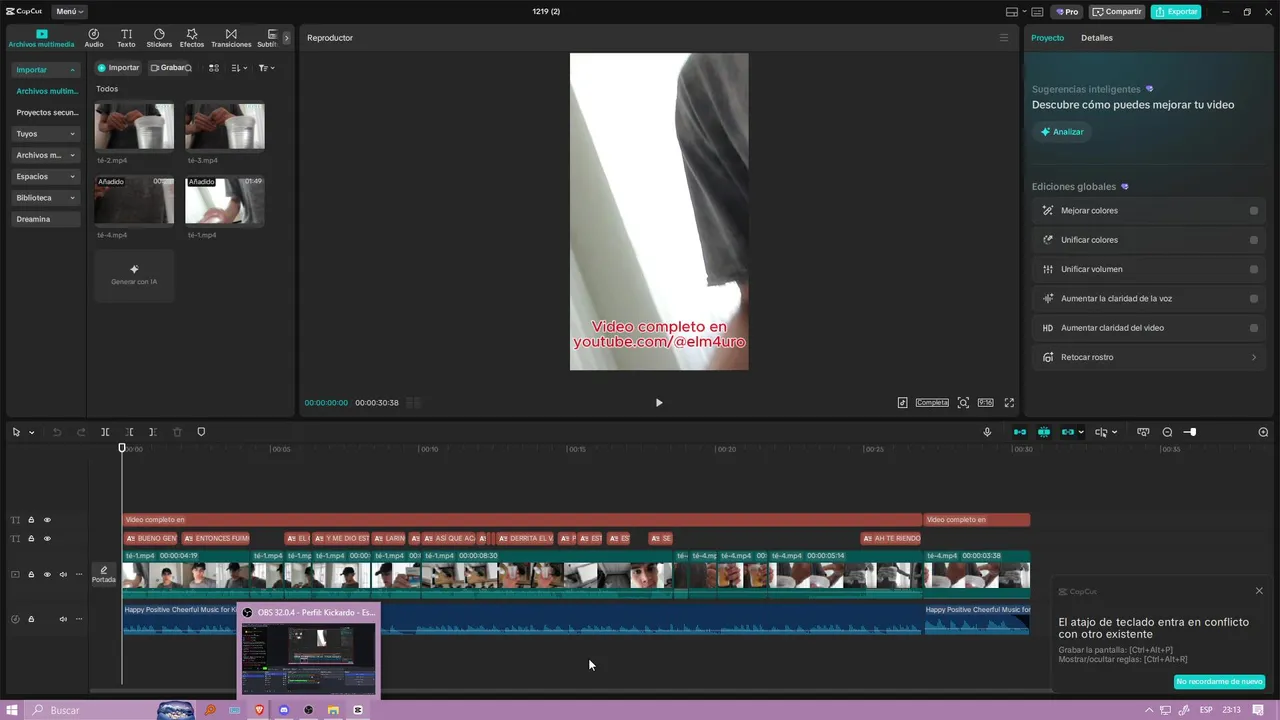The width and height of the screenshot is (1280, 720).
Task: Click the timeline zoom slider handle
Action: 1192,432
